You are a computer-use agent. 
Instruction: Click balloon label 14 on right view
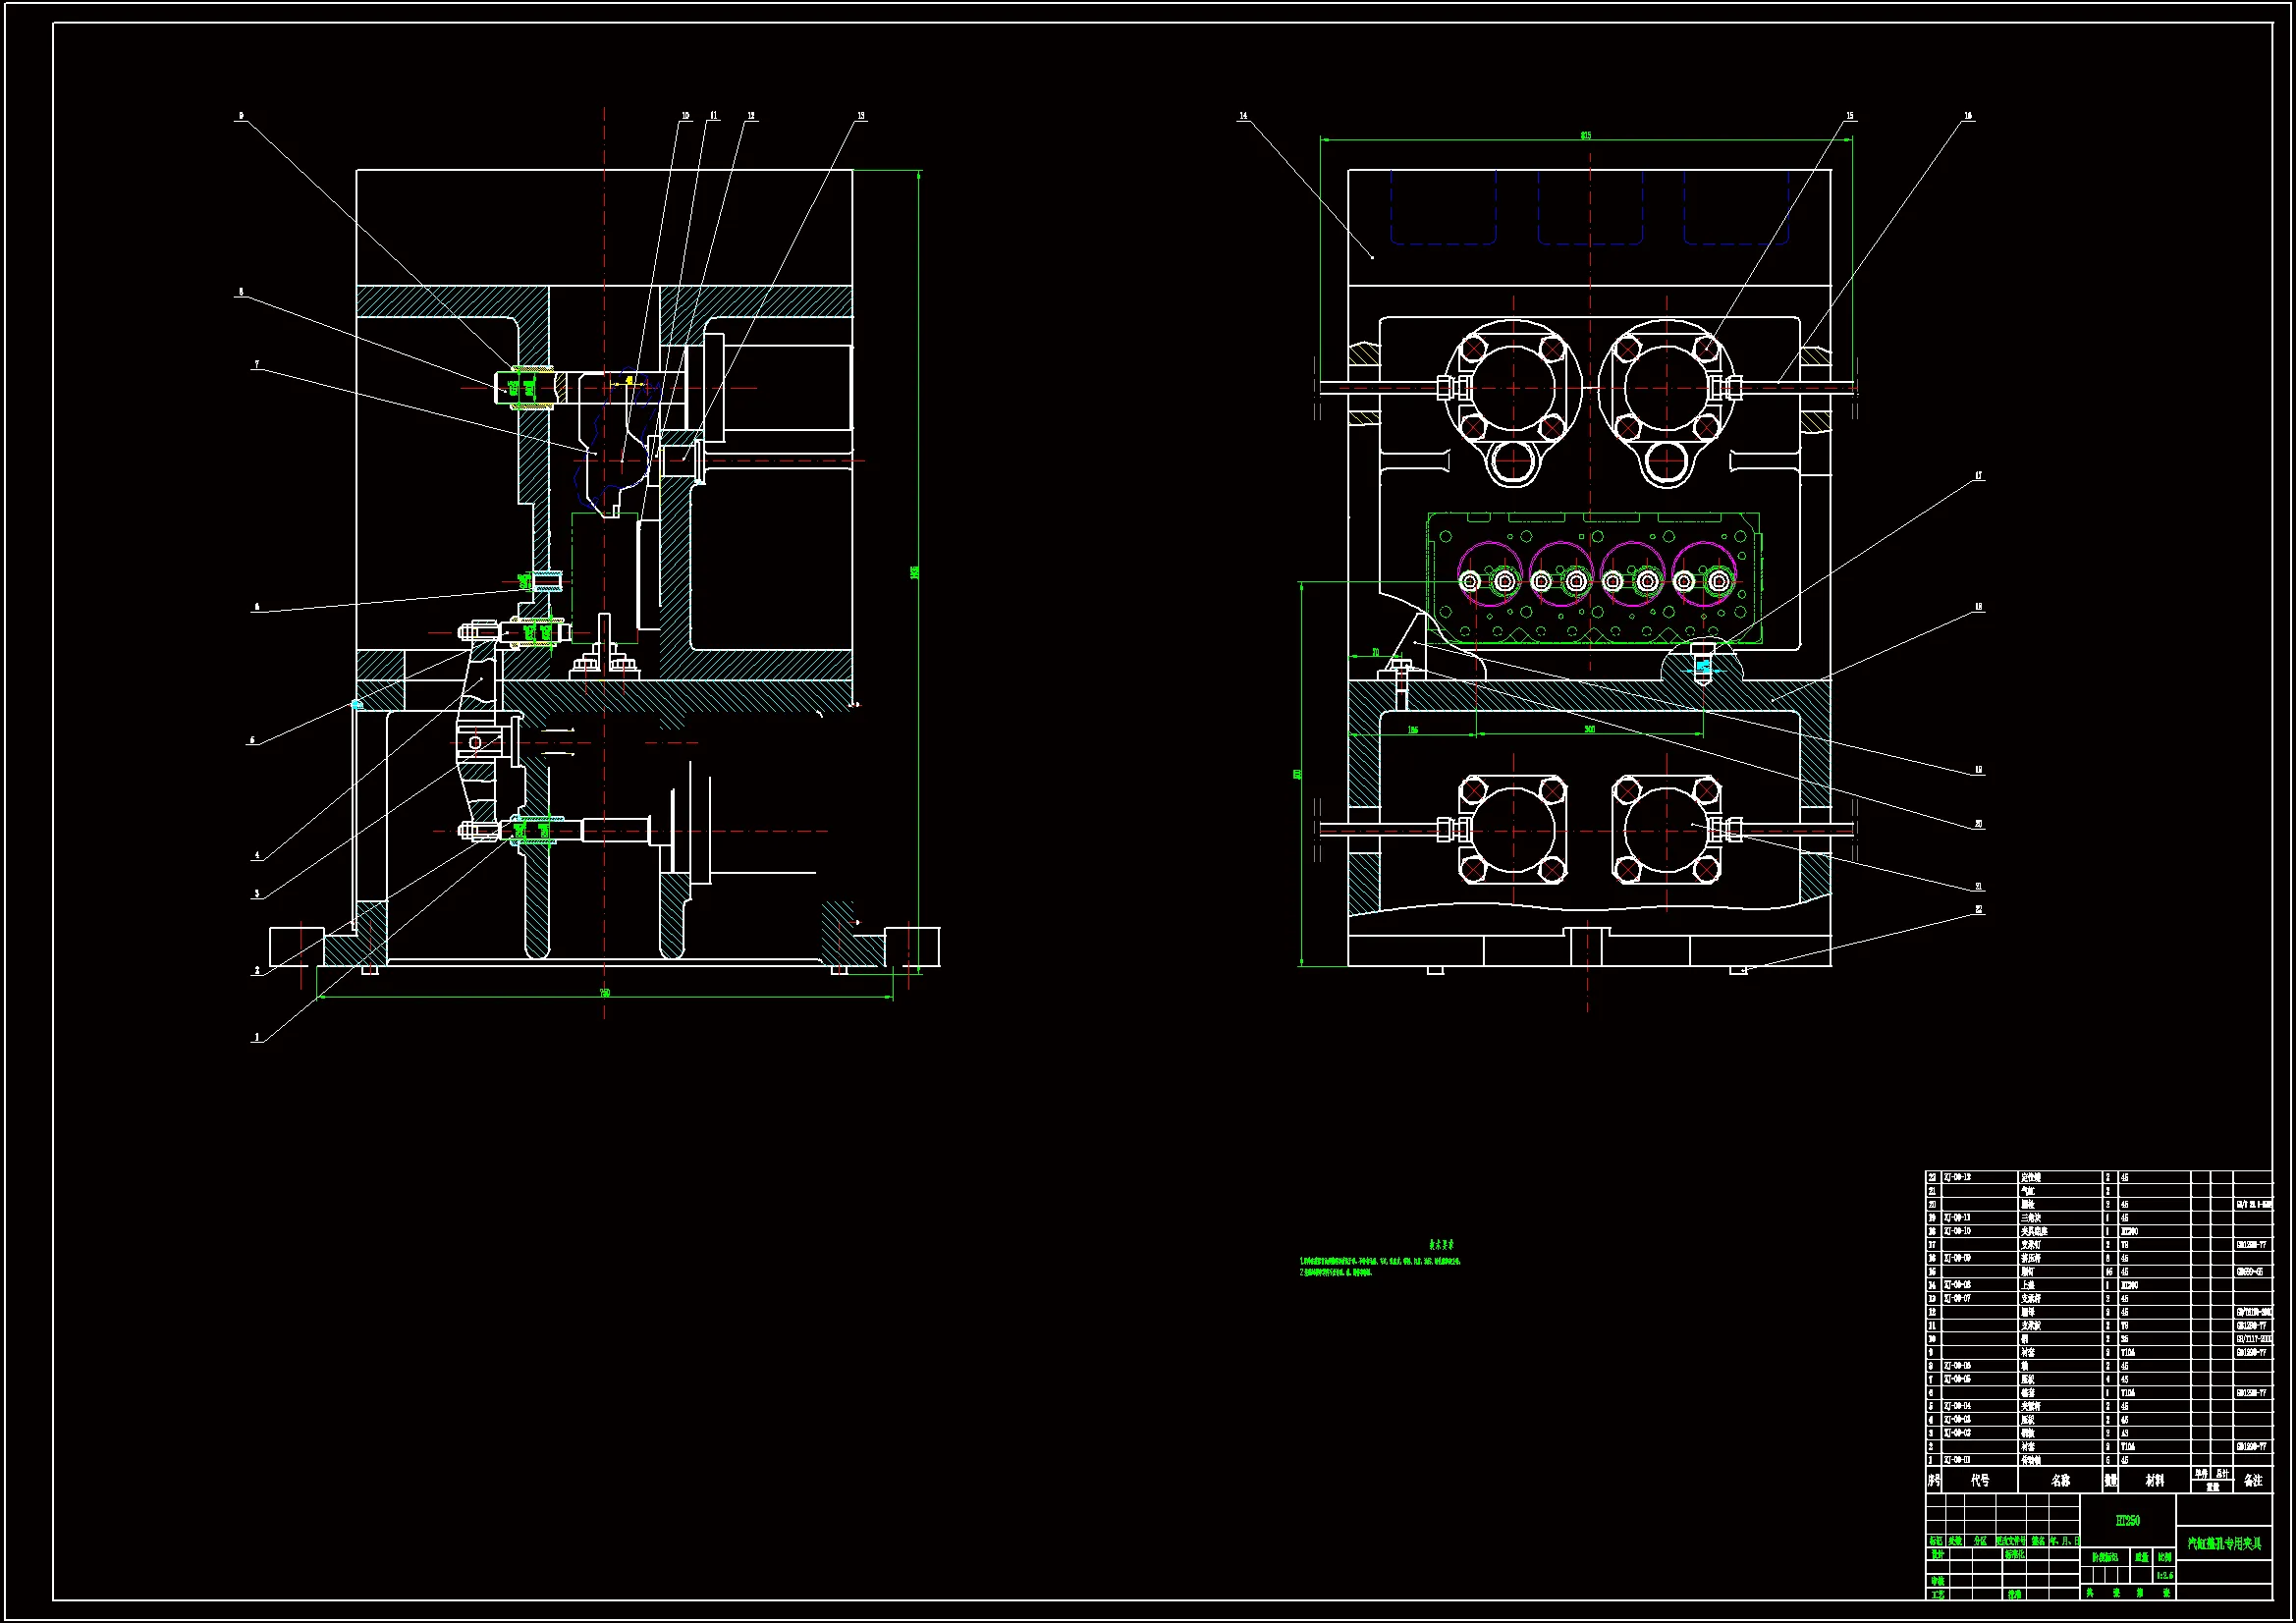pos(1243,117)
